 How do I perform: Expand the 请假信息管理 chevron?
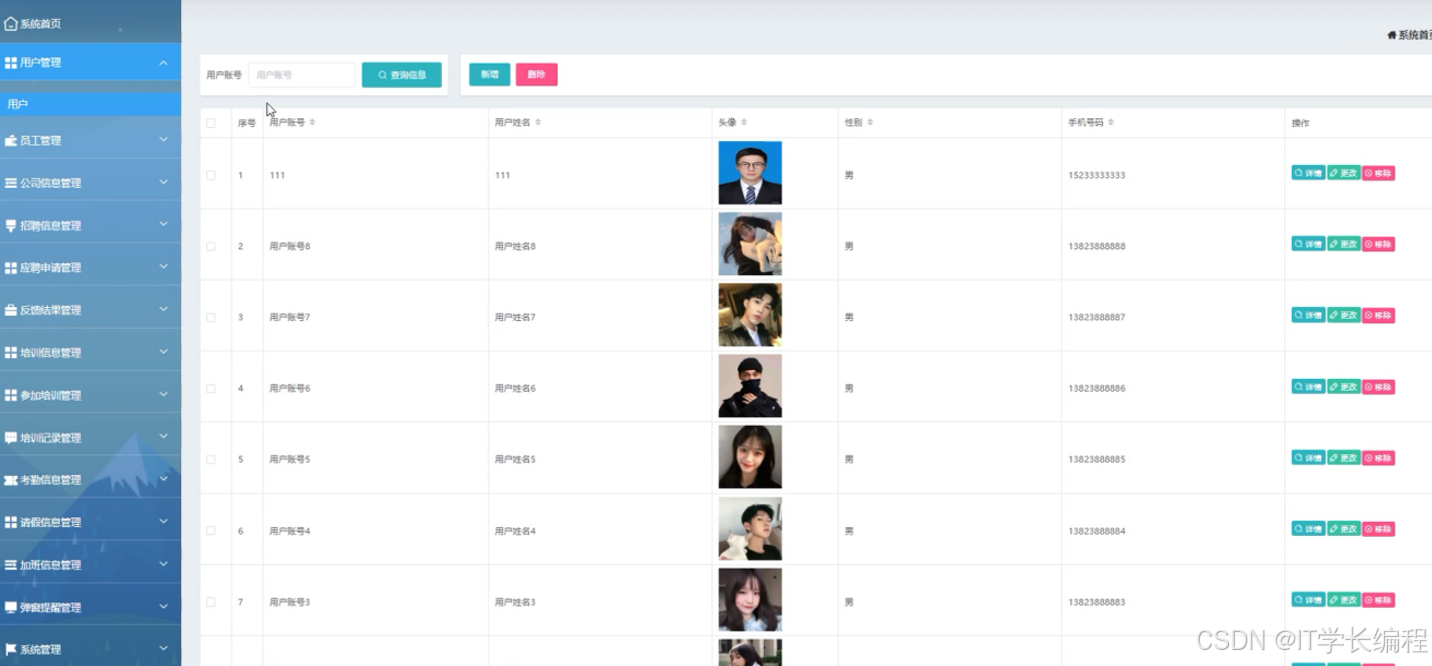163,521
